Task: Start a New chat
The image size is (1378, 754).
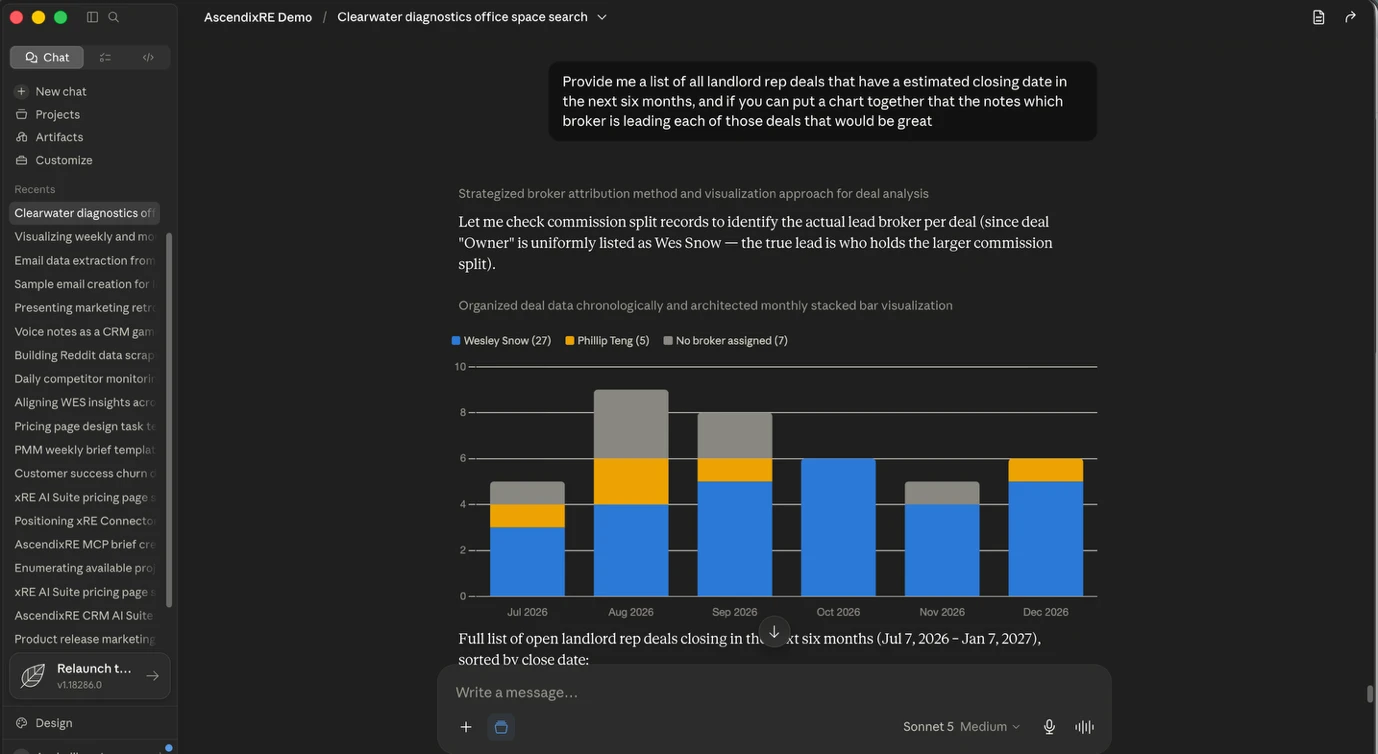Action: point(61,91)
